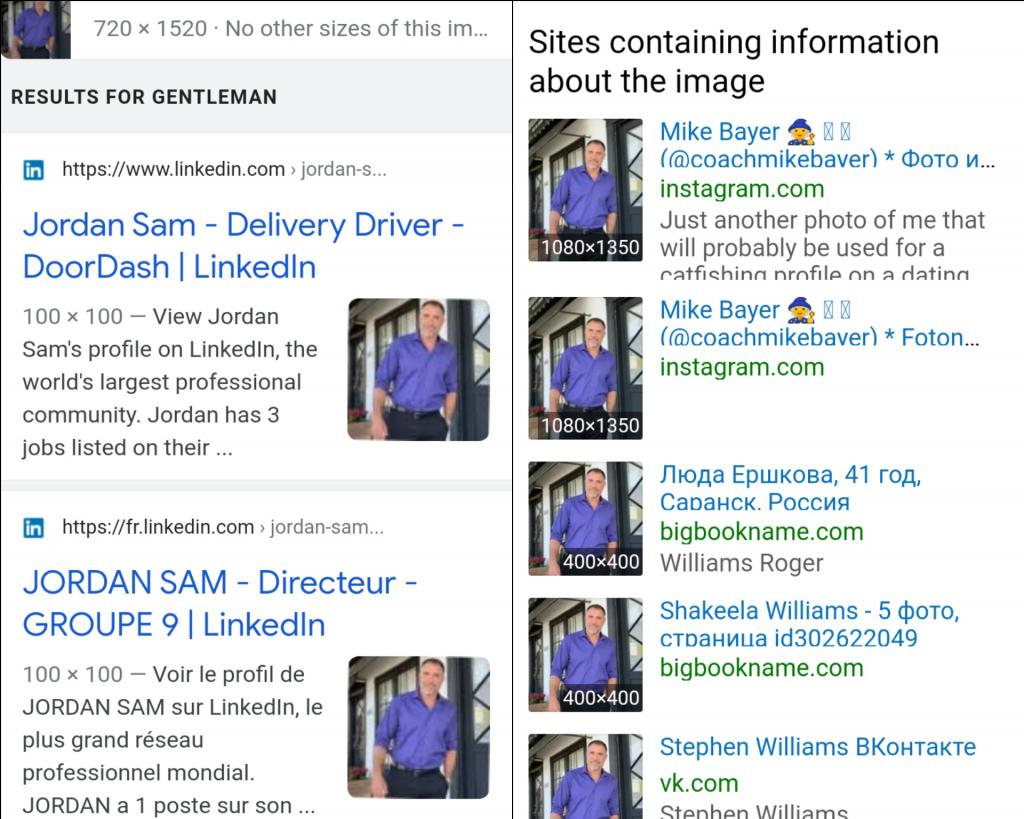Click the LinkedIn icon beside fr.linkedin.com URL

[x=33, y=528]
